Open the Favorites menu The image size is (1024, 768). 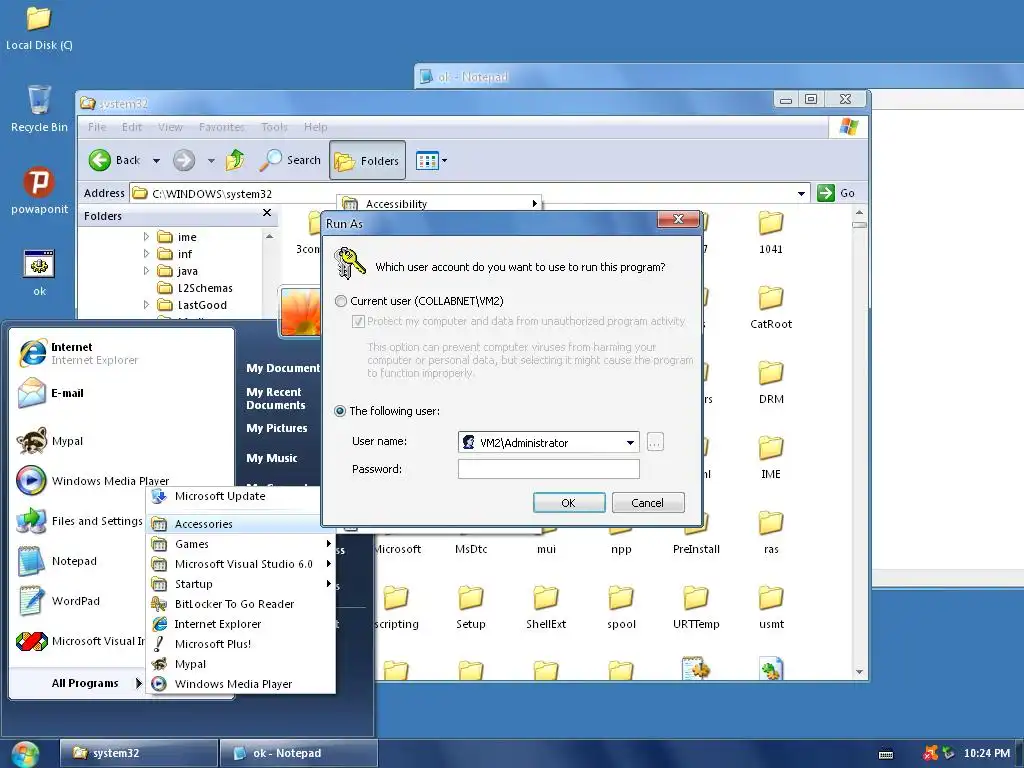click(x=222, y=127)
